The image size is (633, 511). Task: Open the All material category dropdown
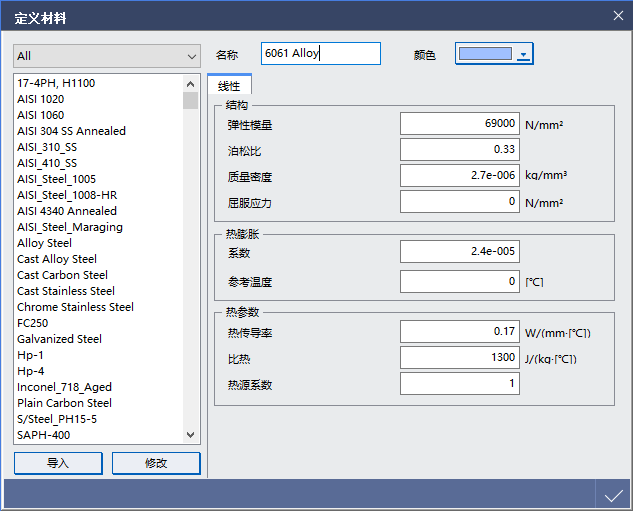tap(107, 56)
